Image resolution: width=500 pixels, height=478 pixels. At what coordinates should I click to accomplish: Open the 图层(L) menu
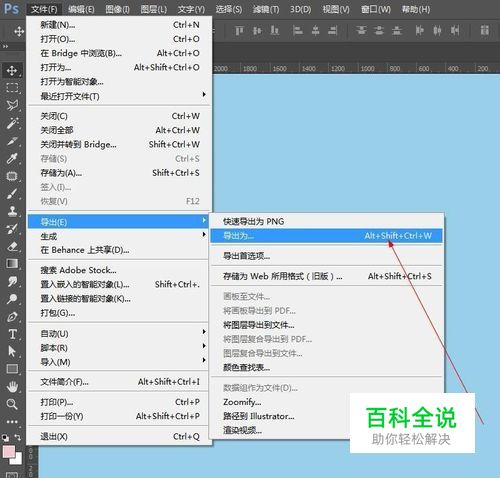pyautogui.click(x=154, y=9)
